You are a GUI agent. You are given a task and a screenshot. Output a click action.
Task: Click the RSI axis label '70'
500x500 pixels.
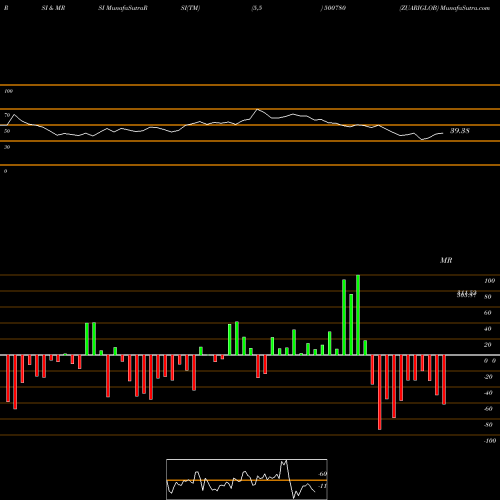7,115
